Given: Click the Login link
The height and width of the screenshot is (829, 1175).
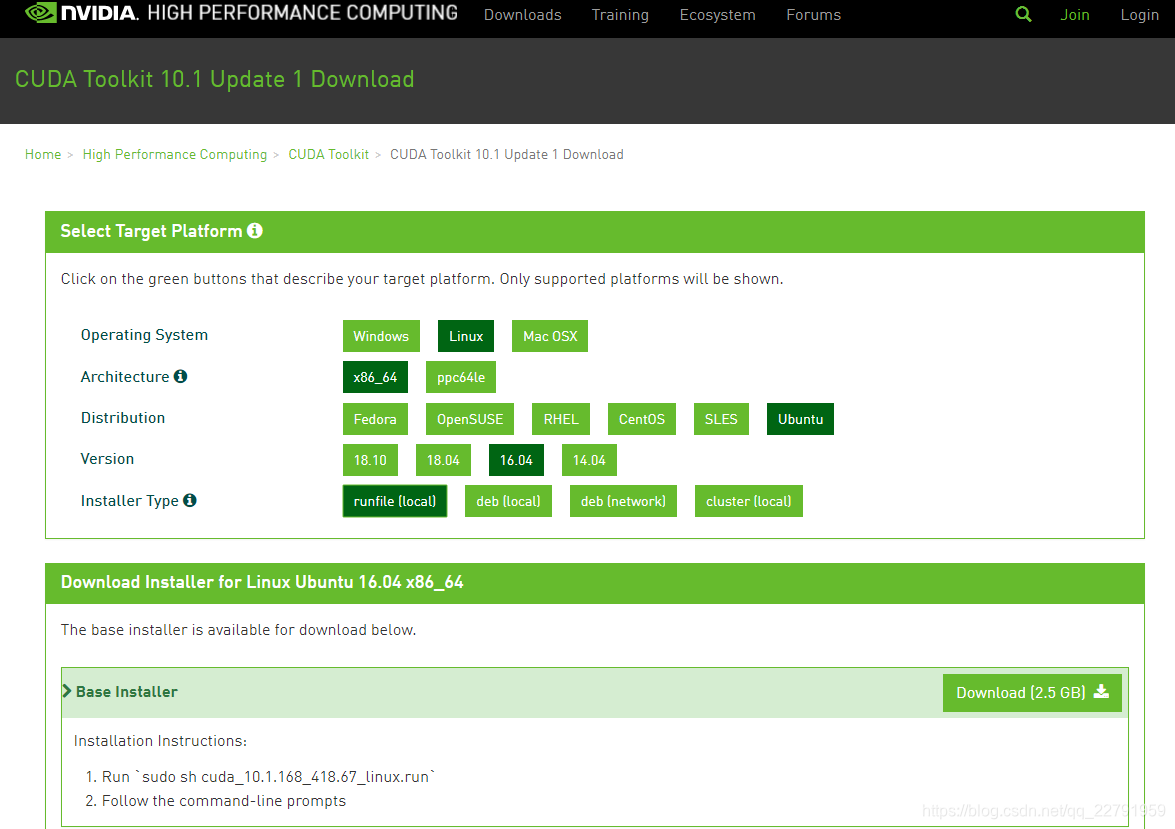Looking at the screenshot, I should coord(1139,15).
